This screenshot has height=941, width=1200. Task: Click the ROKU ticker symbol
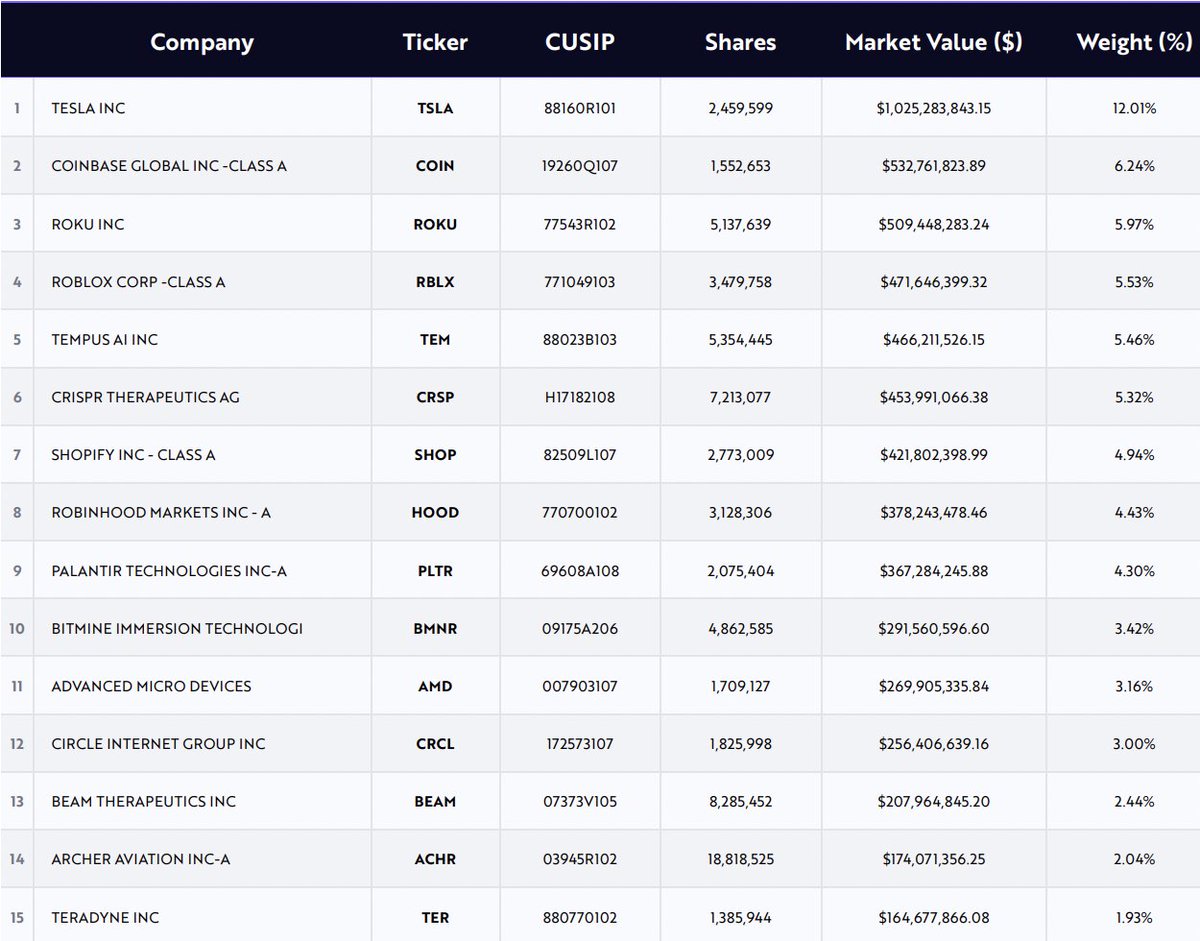435,224
